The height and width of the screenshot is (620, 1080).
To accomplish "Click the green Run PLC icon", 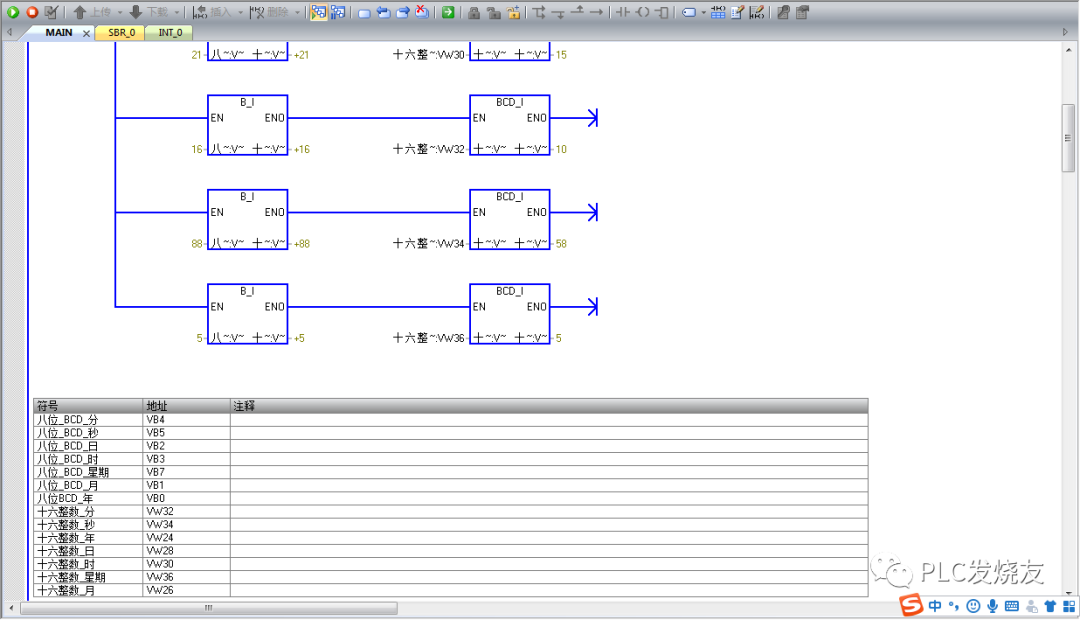I will (x=12, y=12).
